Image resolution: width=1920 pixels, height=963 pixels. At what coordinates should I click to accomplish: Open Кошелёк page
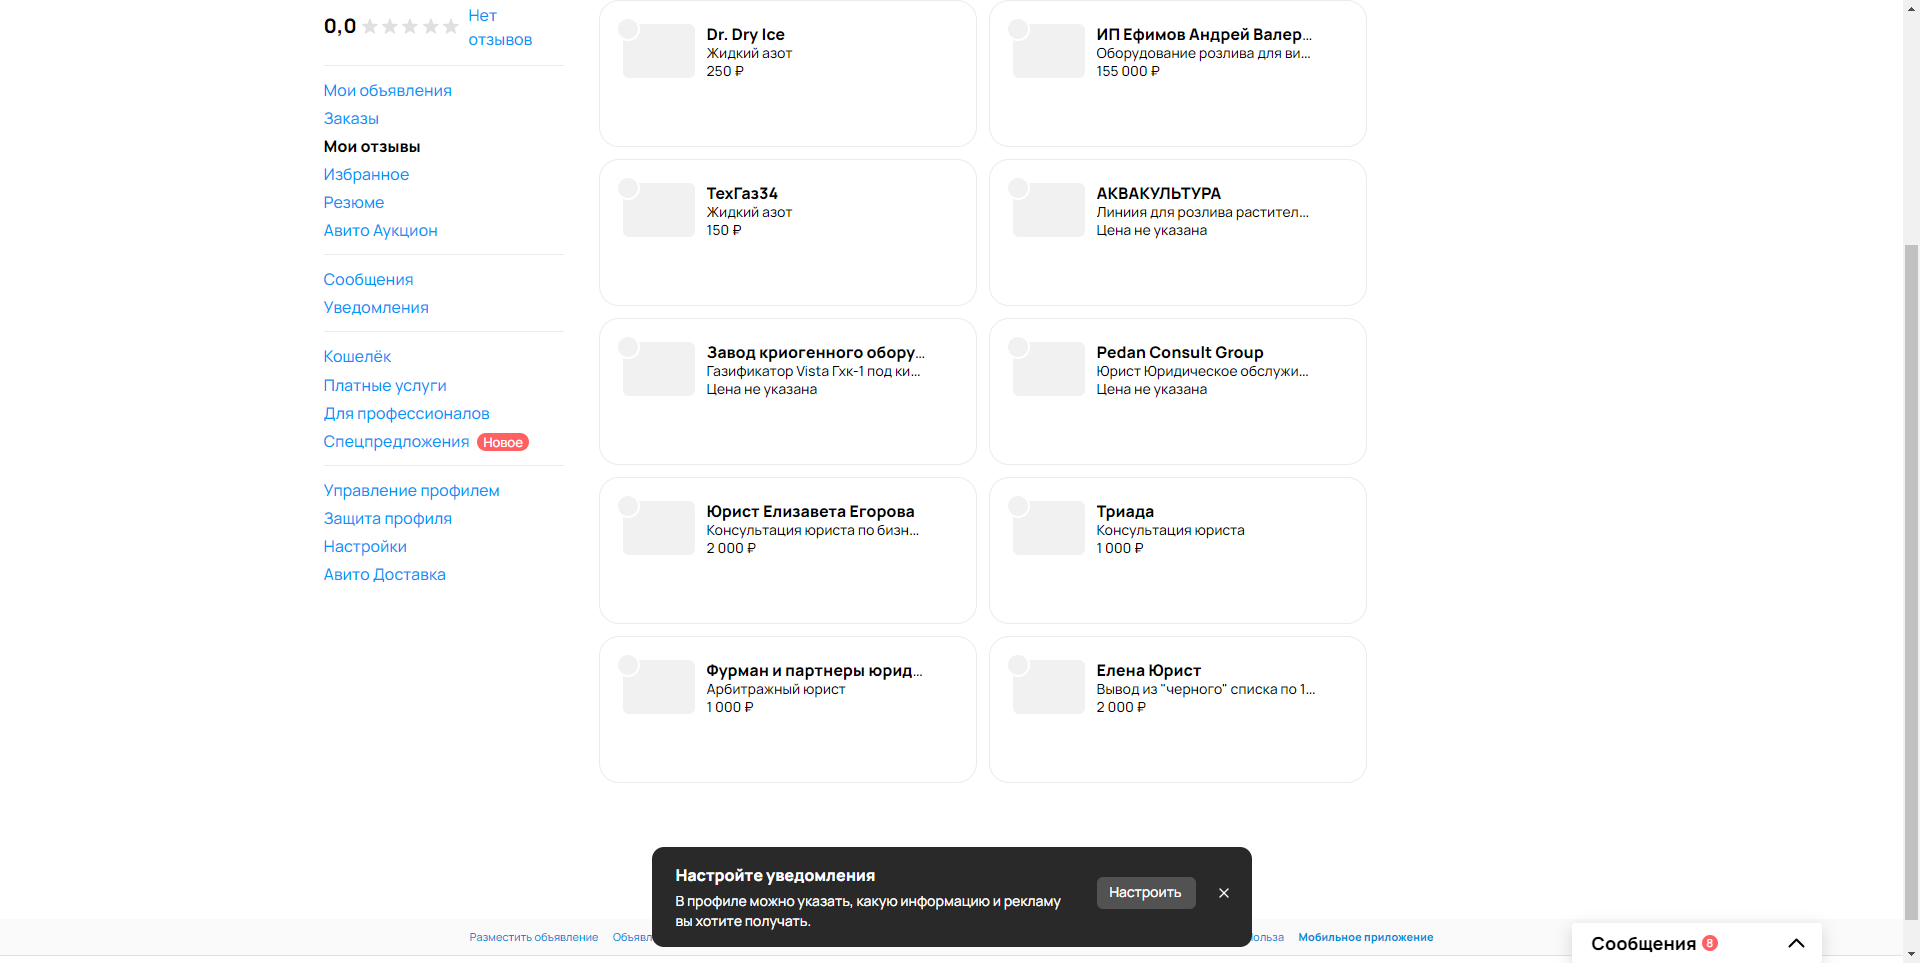pos(357,357)
